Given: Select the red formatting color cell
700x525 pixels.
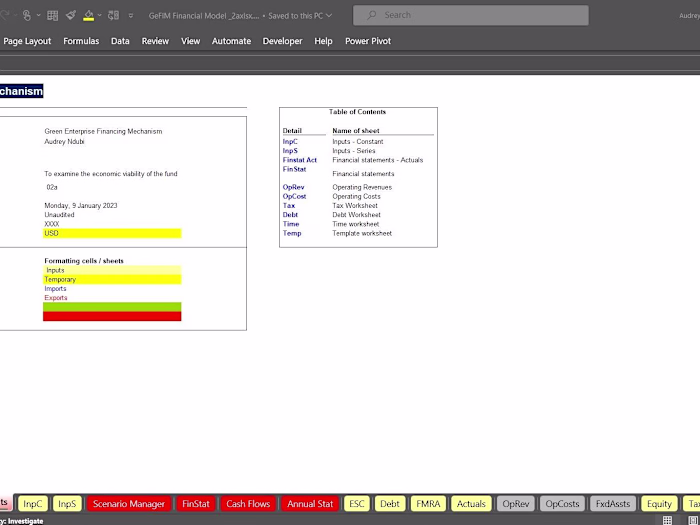Looking at the screenshot, I should tap(112, 316).
